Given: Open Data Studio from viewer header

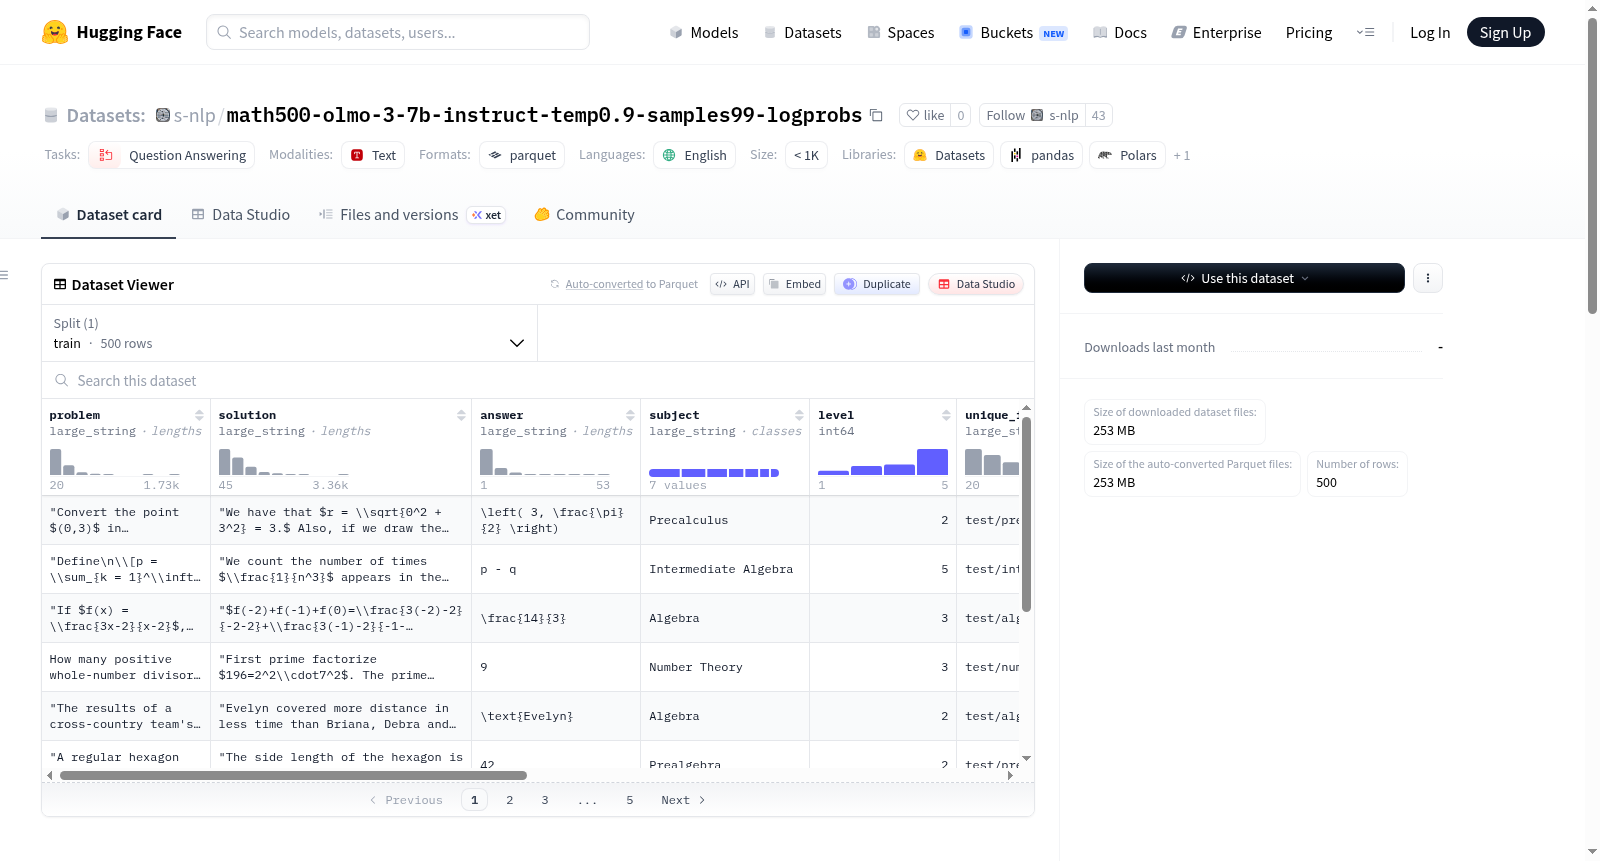Looking at the screenshot, I should click(976, 284).
